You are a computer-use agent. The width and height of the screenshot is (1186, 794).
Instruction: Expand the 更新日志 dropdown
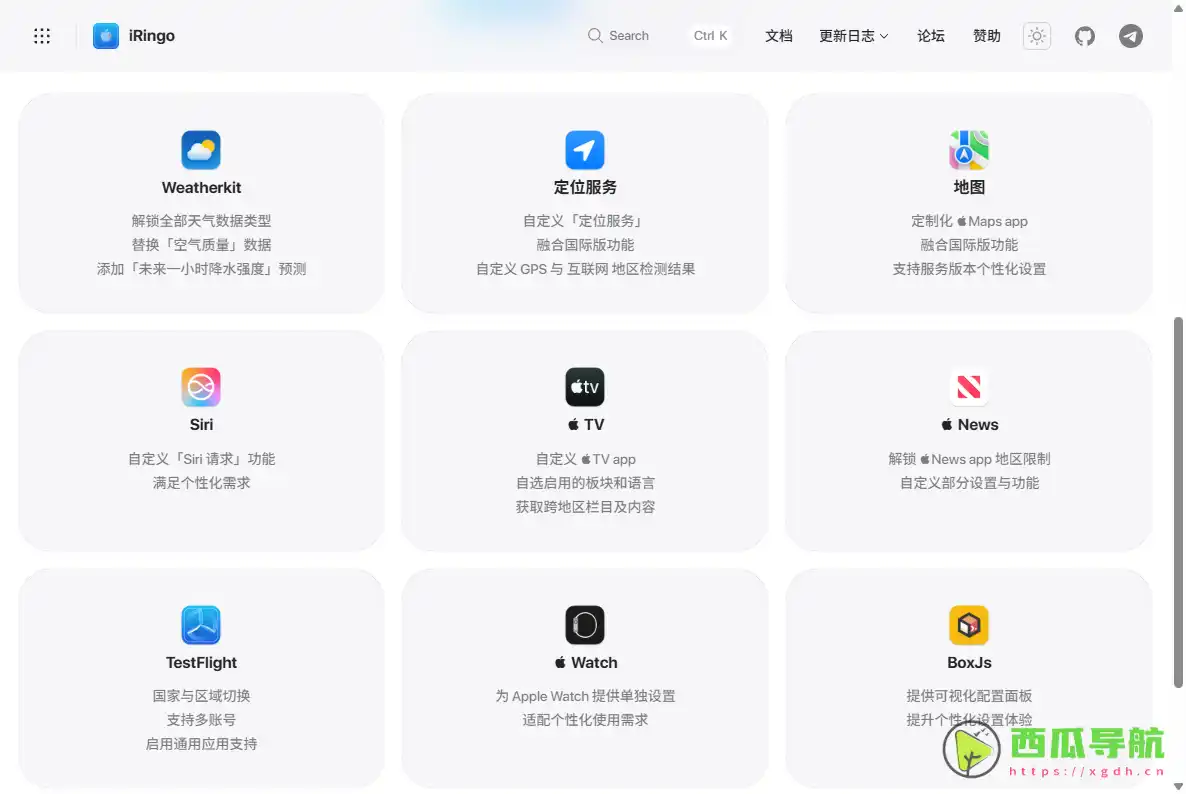point(853,36)
